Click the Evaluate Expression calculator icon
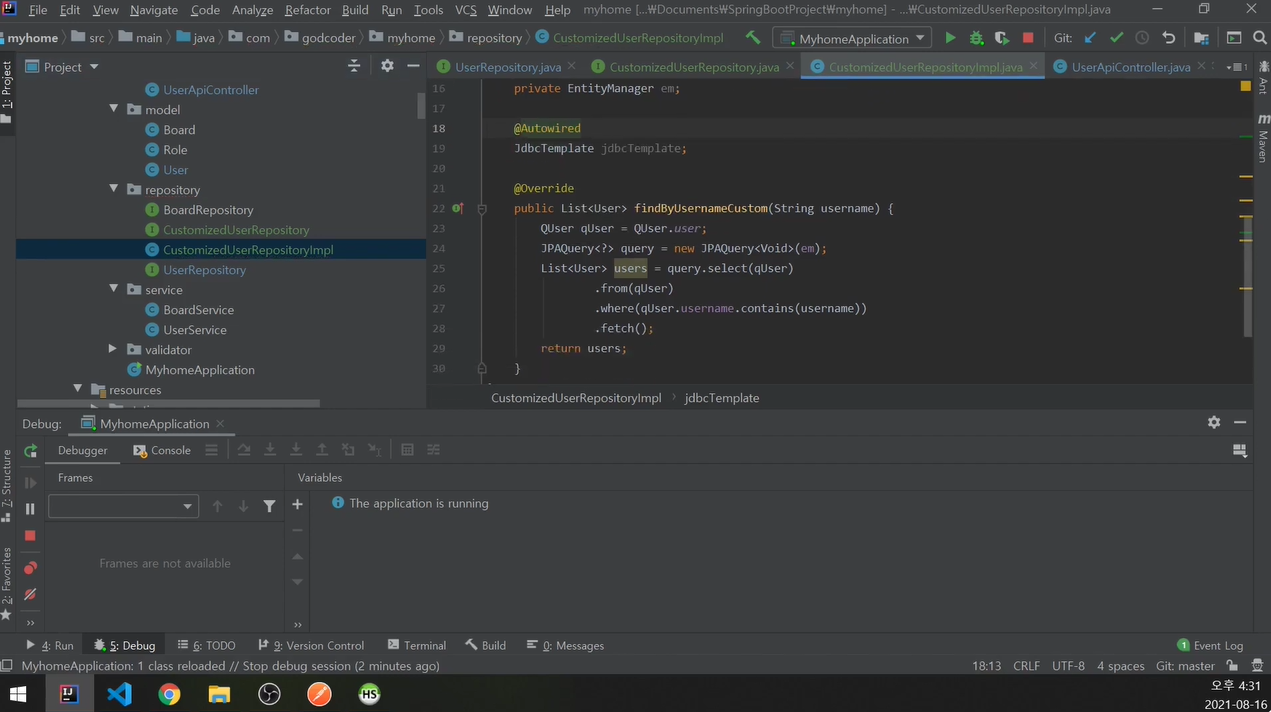 coord(407,450)
